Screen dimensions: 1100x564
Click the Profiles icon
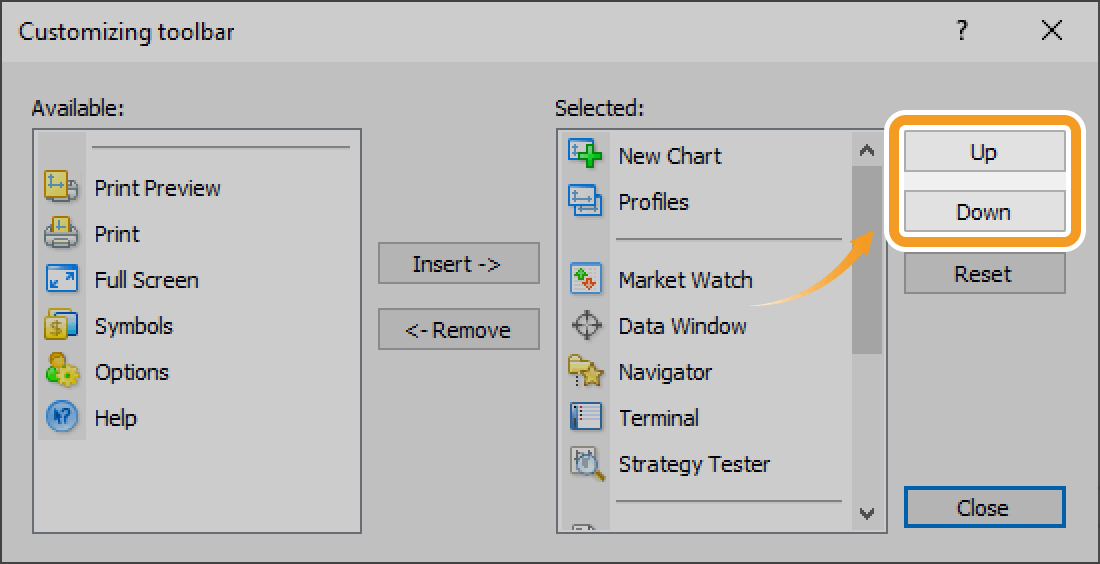585,201
